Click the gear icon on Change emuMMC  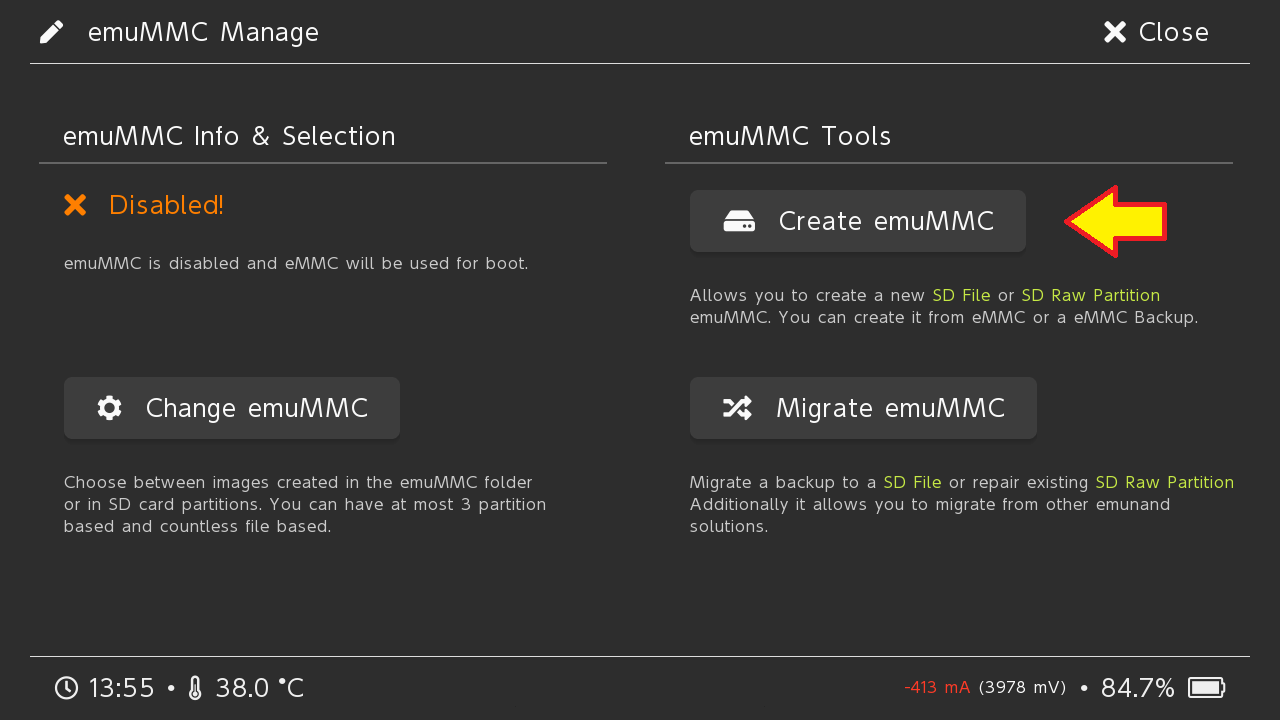110,408
